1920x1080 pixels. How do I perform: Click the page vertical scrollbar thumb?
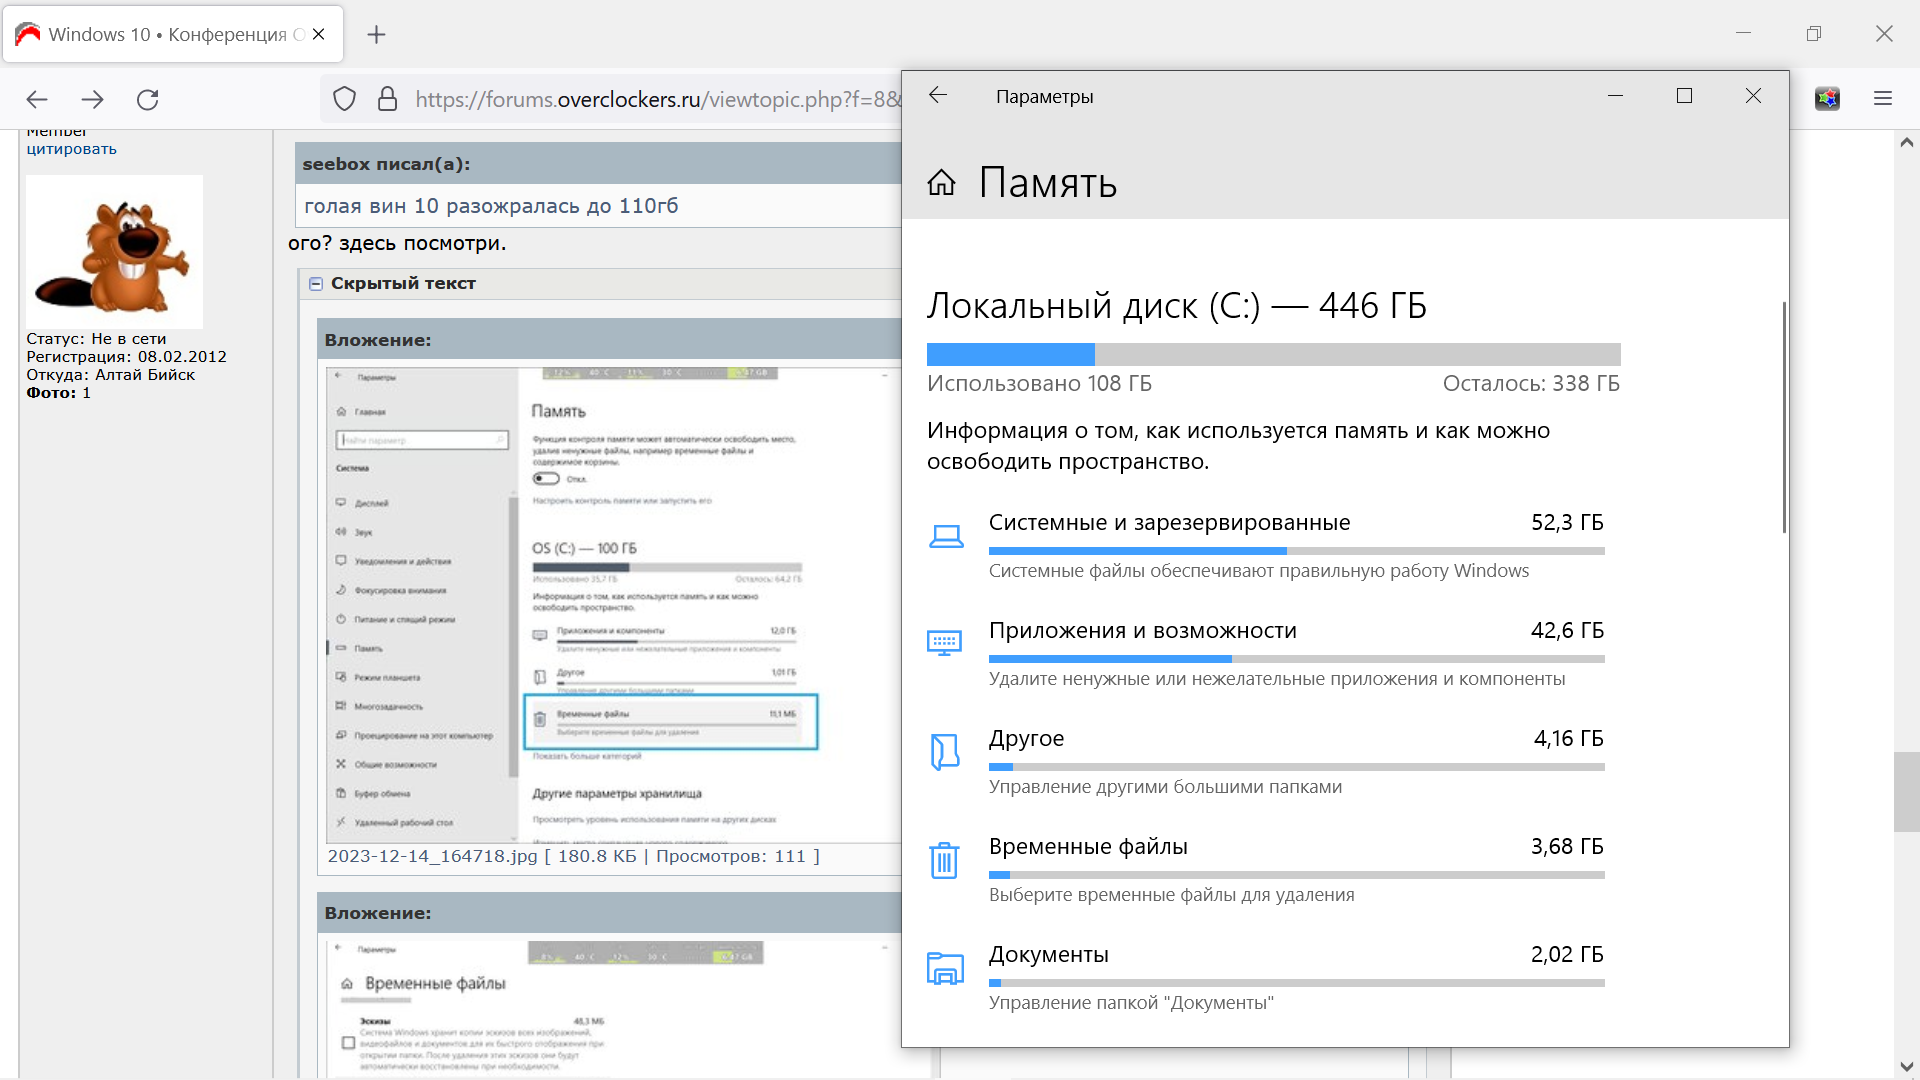pyautogui.click(x=1906, y=791)
